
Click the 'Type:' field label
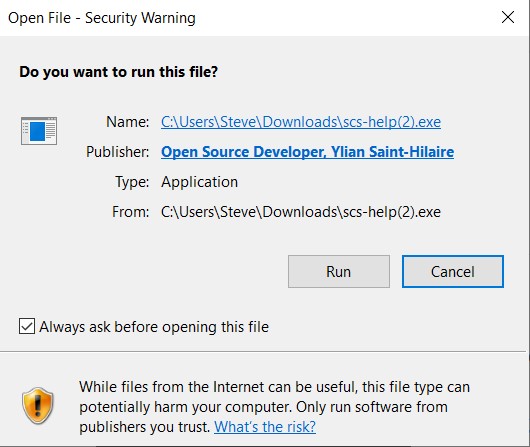(x=132, y=182)
